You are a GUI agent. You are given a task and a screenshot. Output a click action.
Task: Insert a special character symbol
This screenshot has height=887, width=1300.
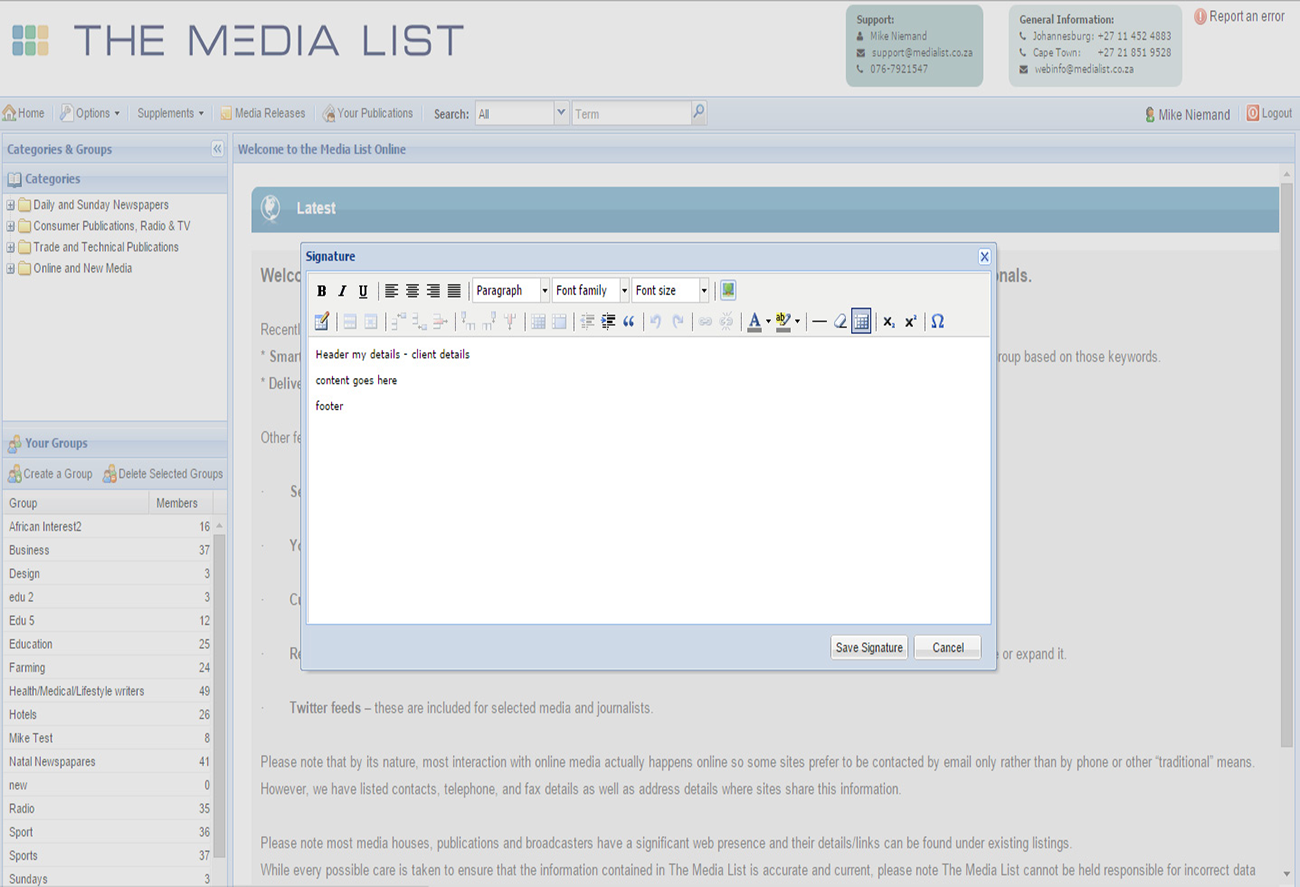[937, 321]
